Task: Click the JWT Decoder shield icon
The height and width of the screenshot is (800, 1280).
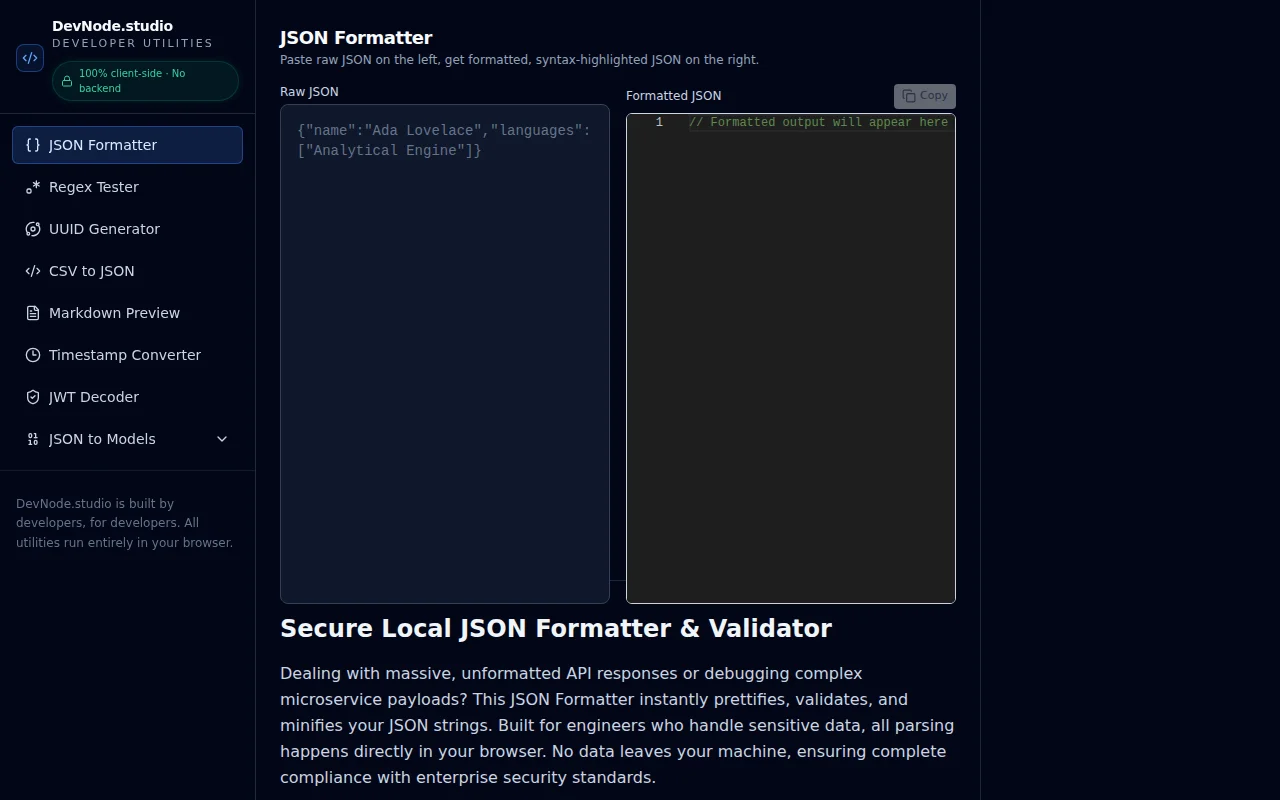Action: pos(33,397)
